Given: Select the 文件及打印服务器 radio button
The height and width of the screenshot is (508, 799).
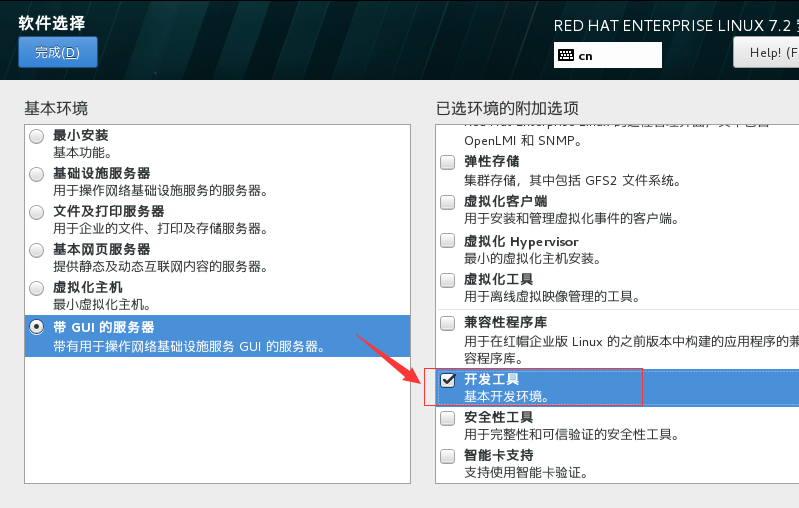Looking at the screenshot, I should pyautogui.click(x=37, y=212).
